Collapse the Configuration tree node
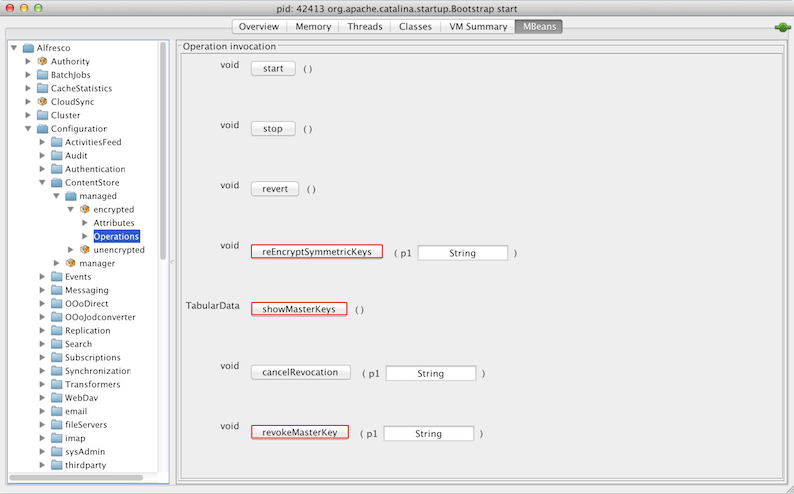Image resolution: width=794 pixels, height=494 pixels. pos(28,129)
